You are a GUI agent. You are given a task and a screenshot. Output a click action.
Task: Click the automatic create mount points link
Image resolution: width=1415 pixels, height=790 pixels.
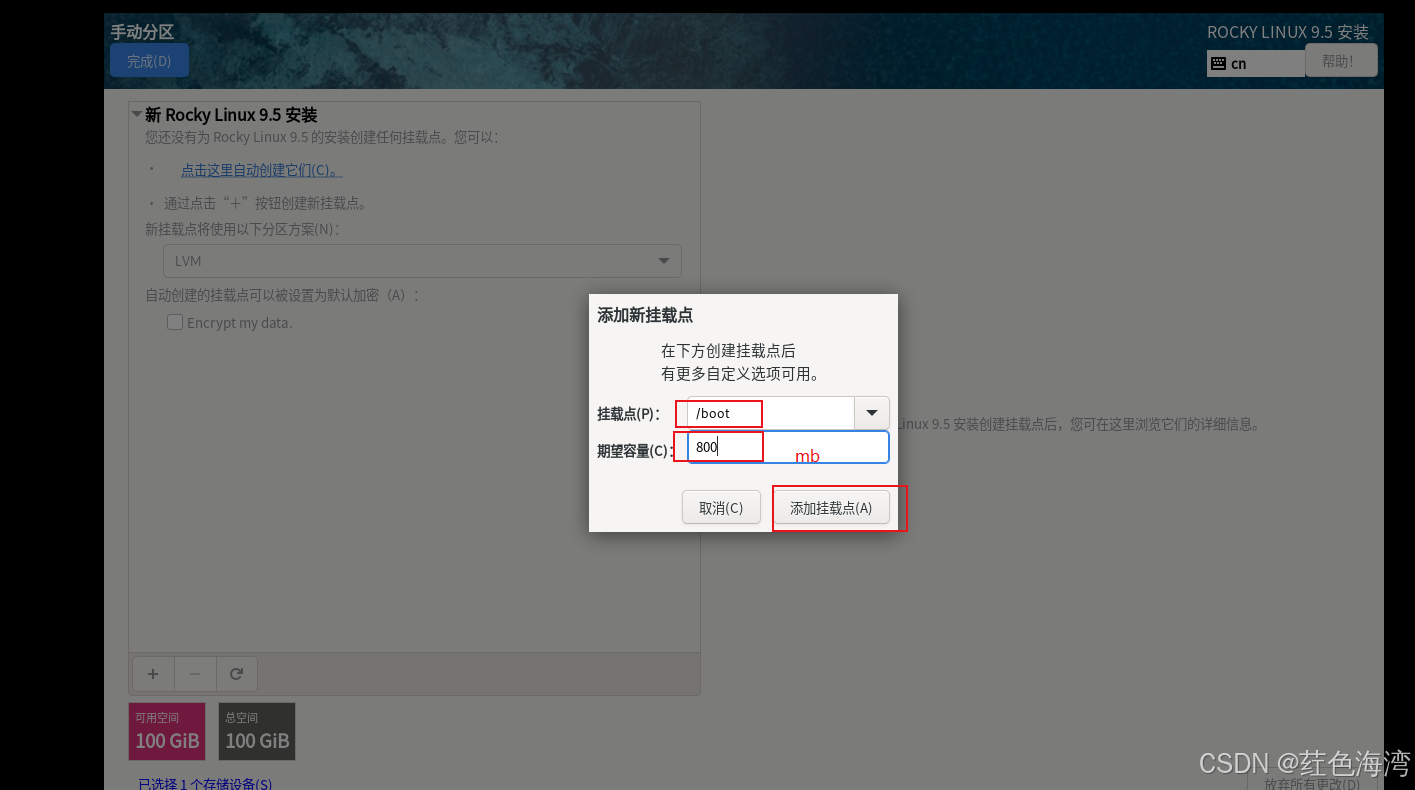[261, 170]
